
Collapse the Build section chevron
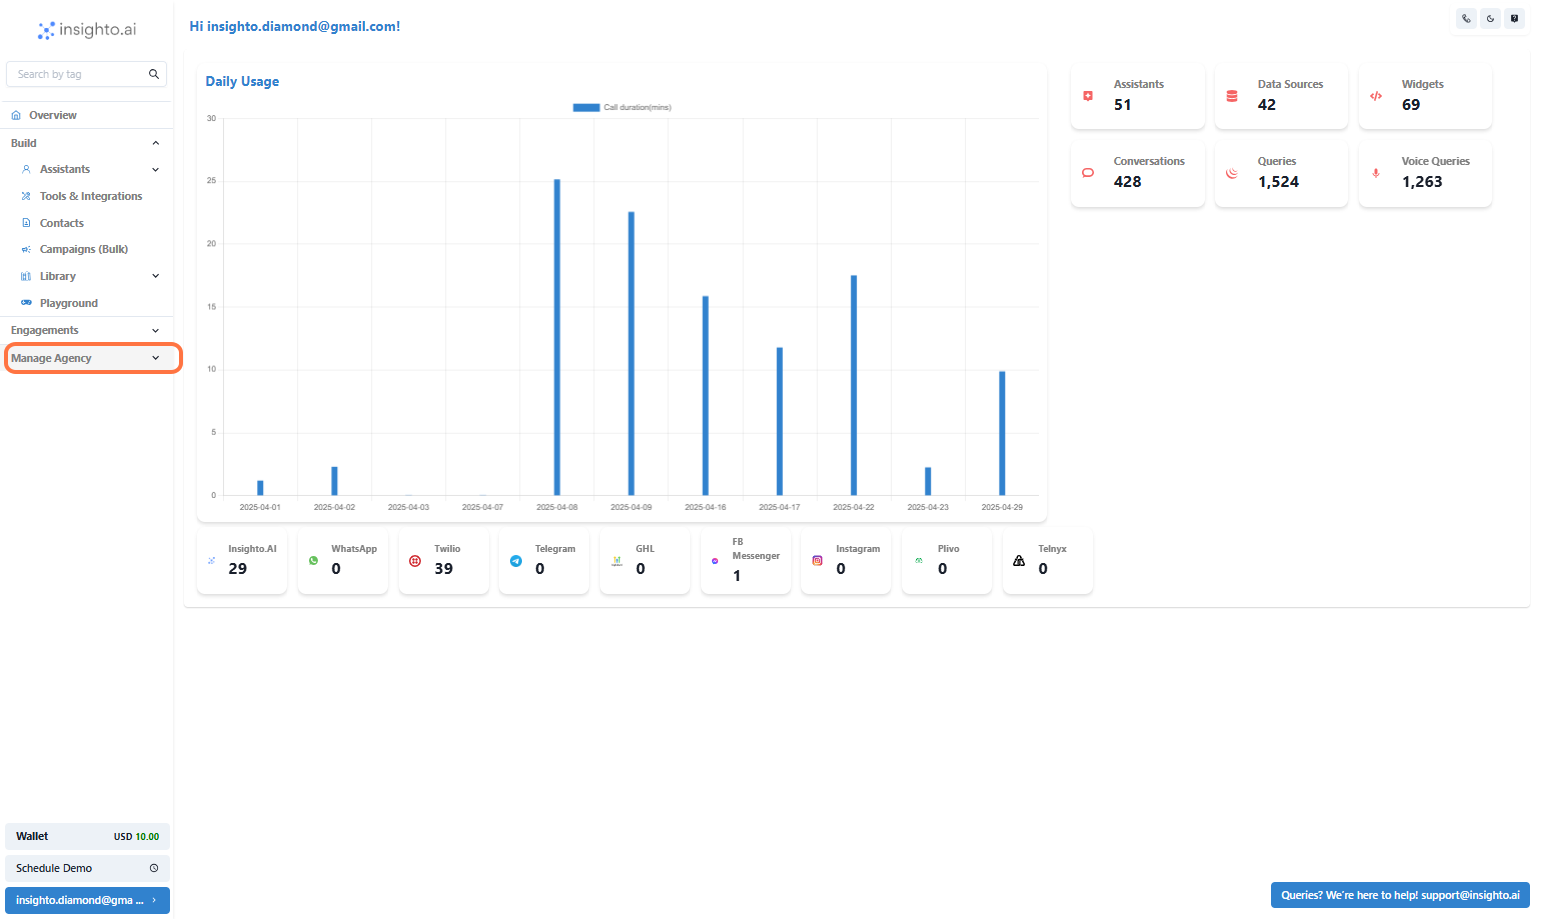pos(155,143)
